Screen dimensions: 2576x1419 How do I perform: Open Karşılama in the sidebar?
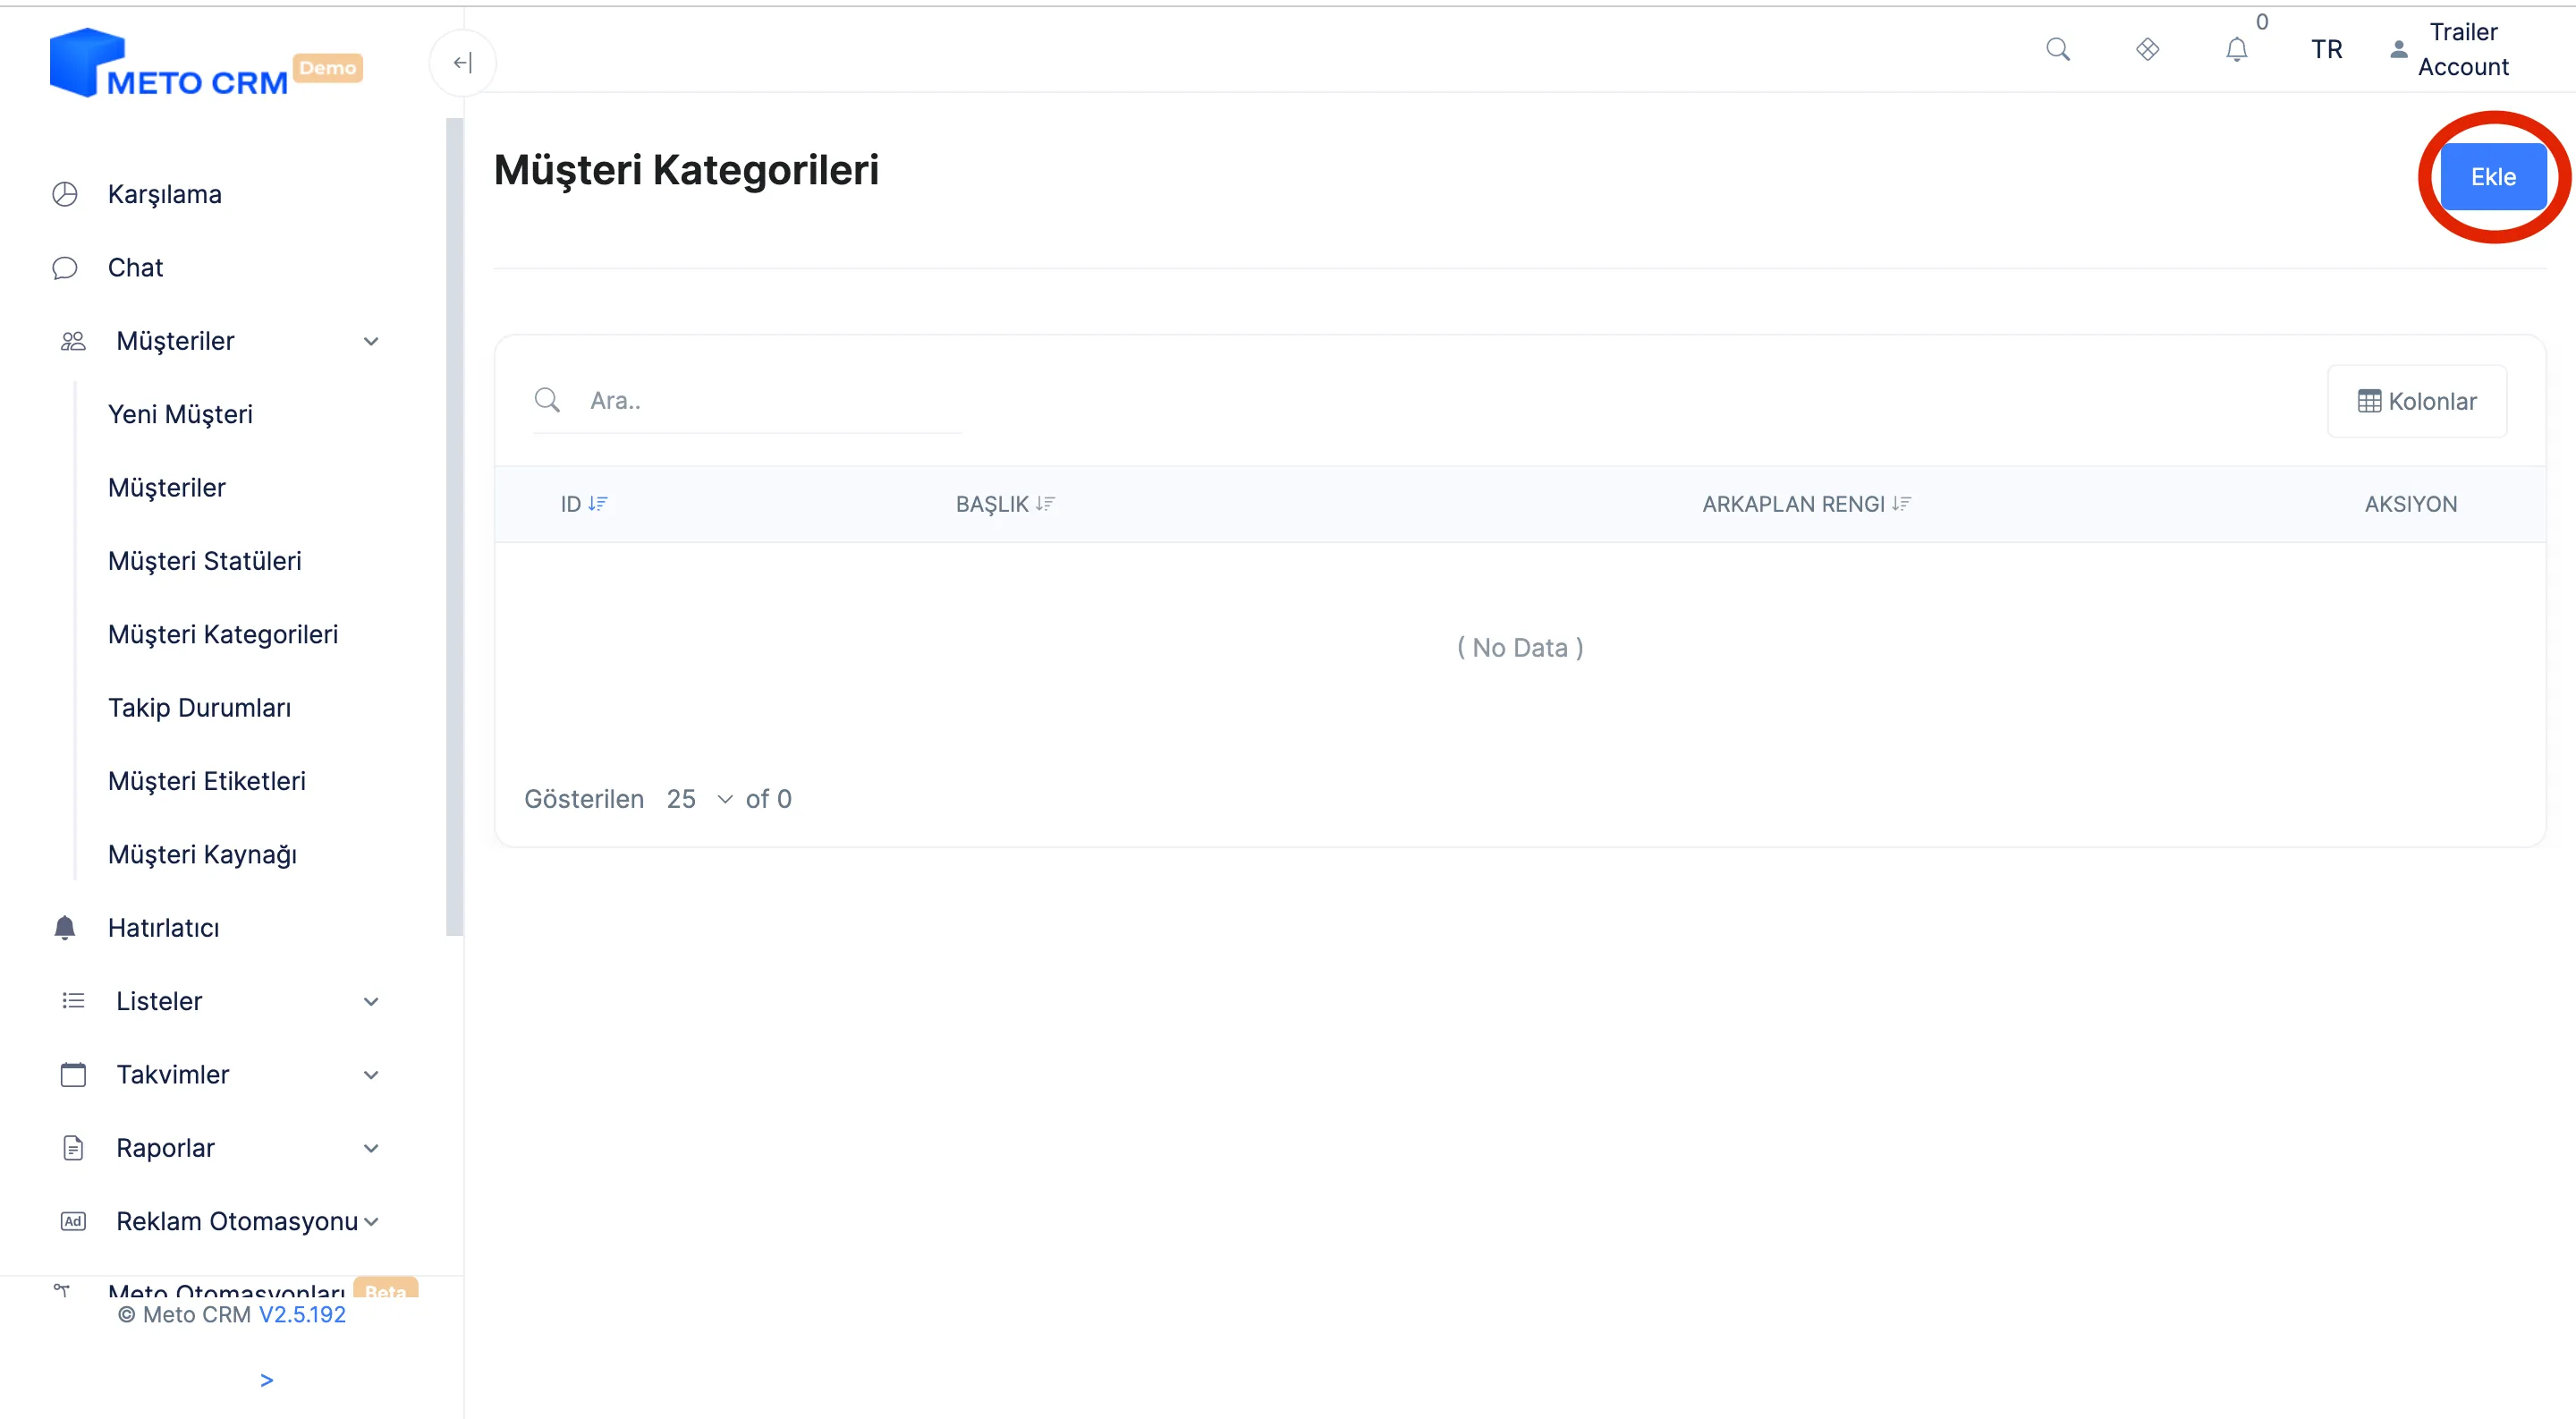pyautogui.click(x=164, y=194)
